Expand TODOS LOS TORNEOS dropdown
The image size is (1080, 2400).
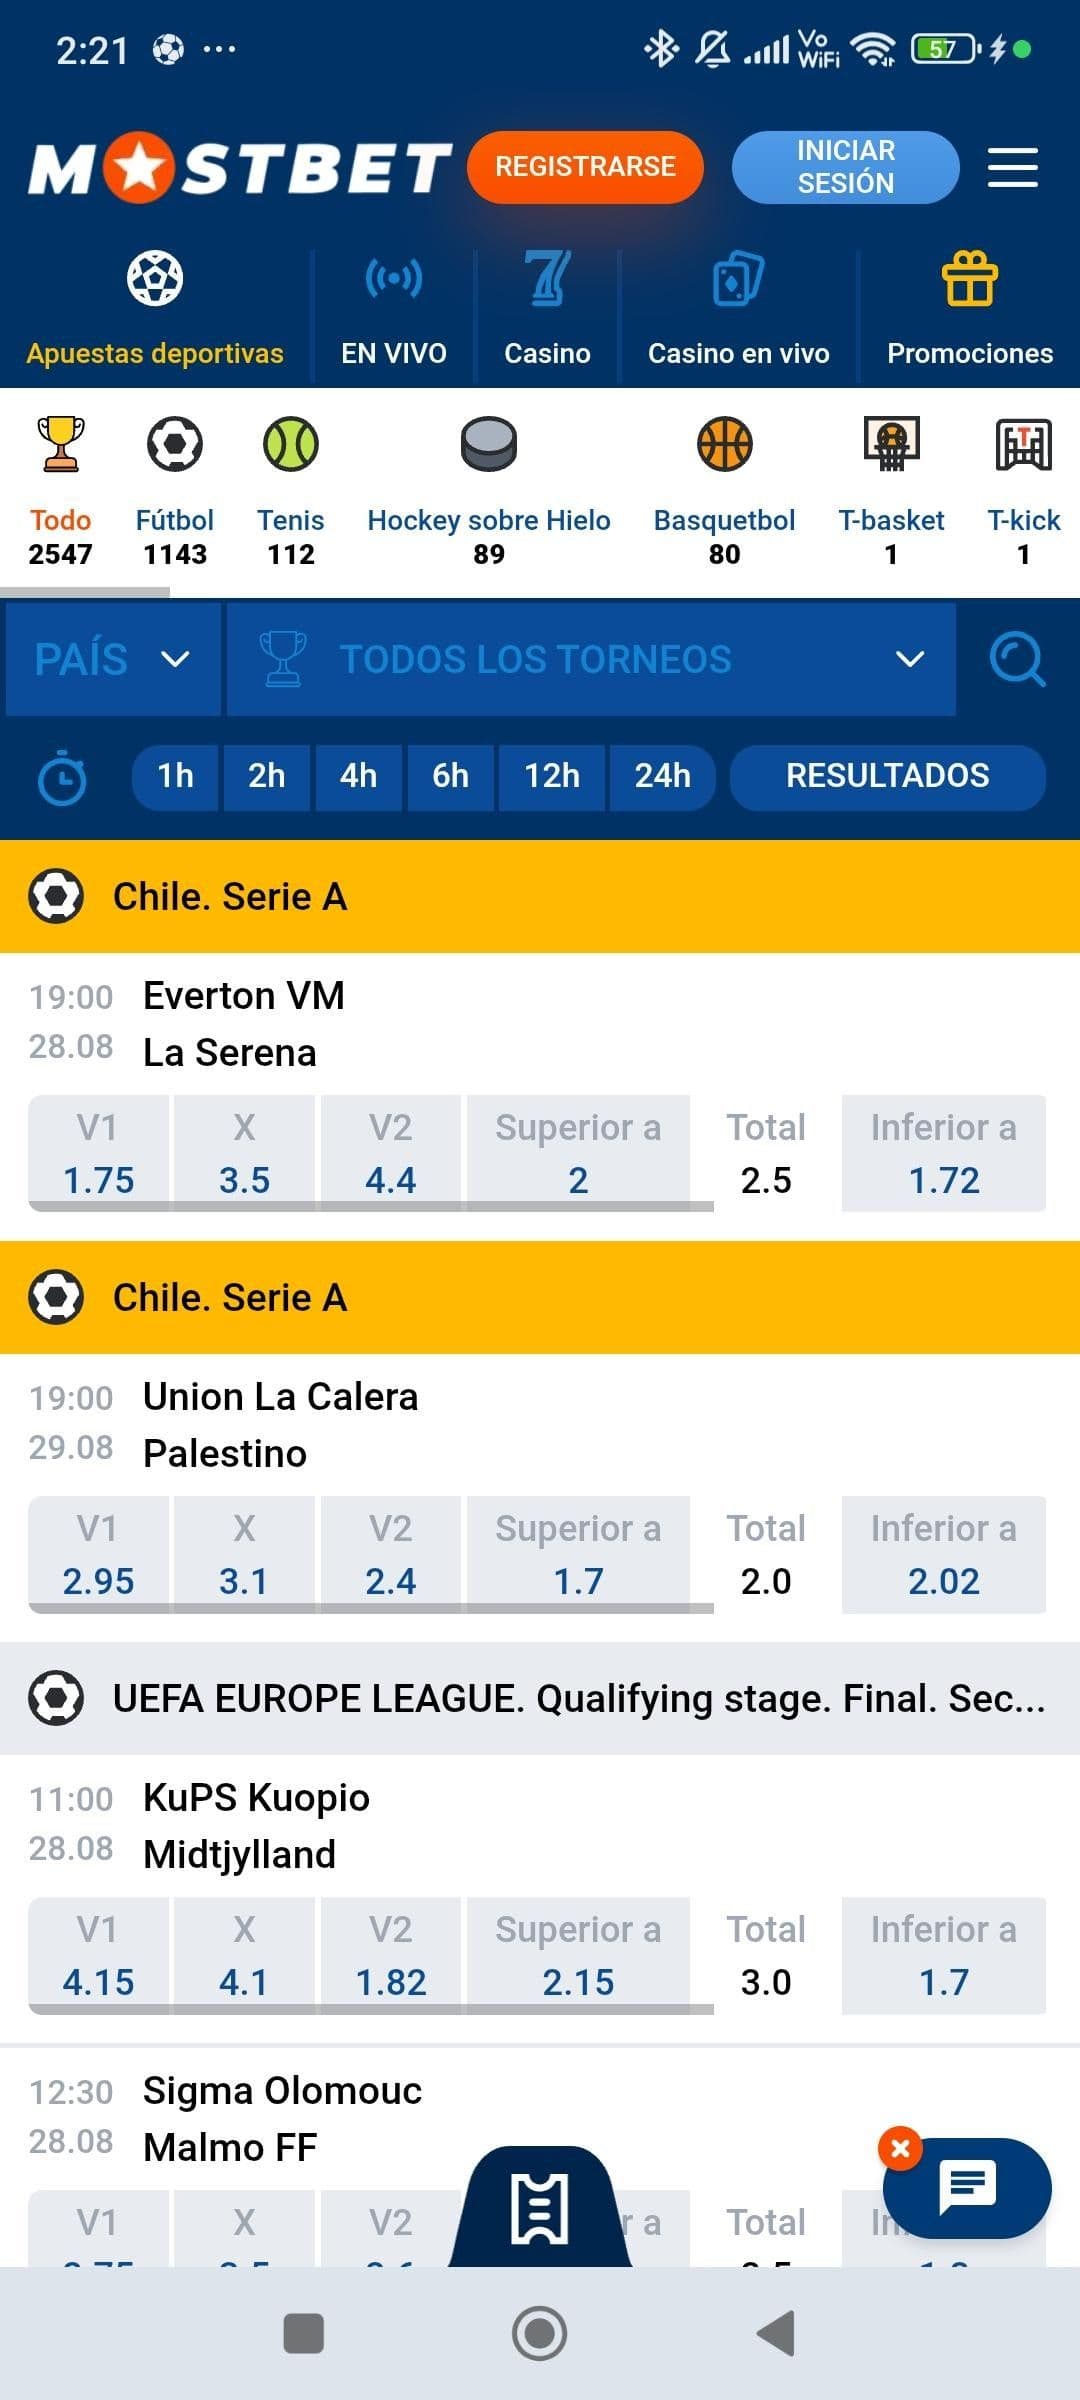click(x=591, y=659)
